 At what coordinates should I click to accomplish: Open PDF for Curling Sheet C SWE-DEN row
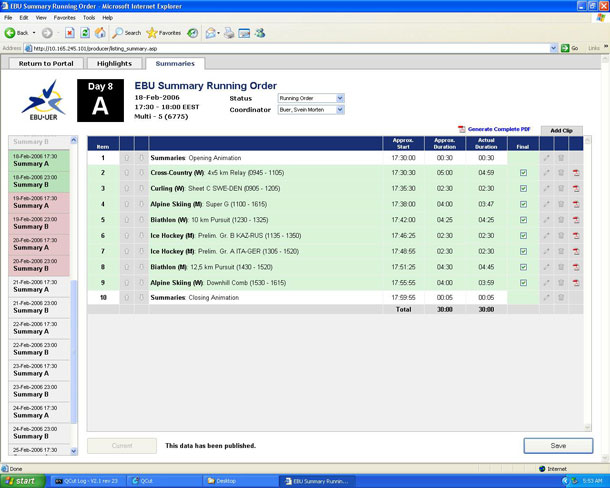(576, 188)
